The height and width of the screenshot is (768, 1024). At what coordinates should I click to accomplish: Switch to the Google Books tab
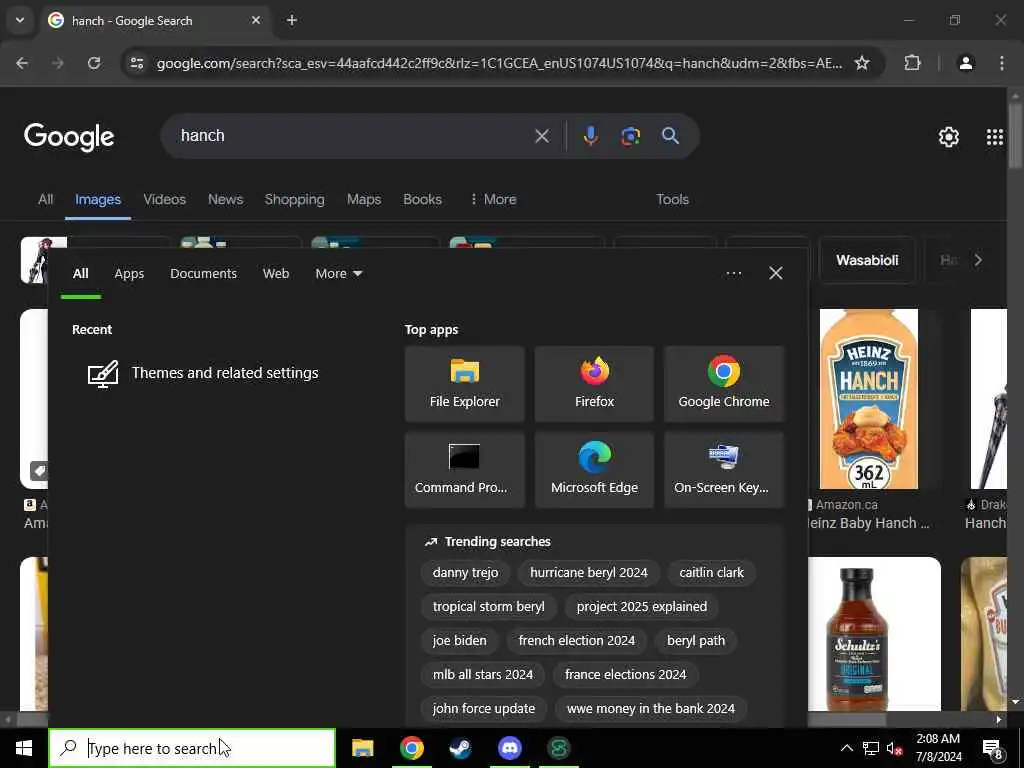pos(423,199)
